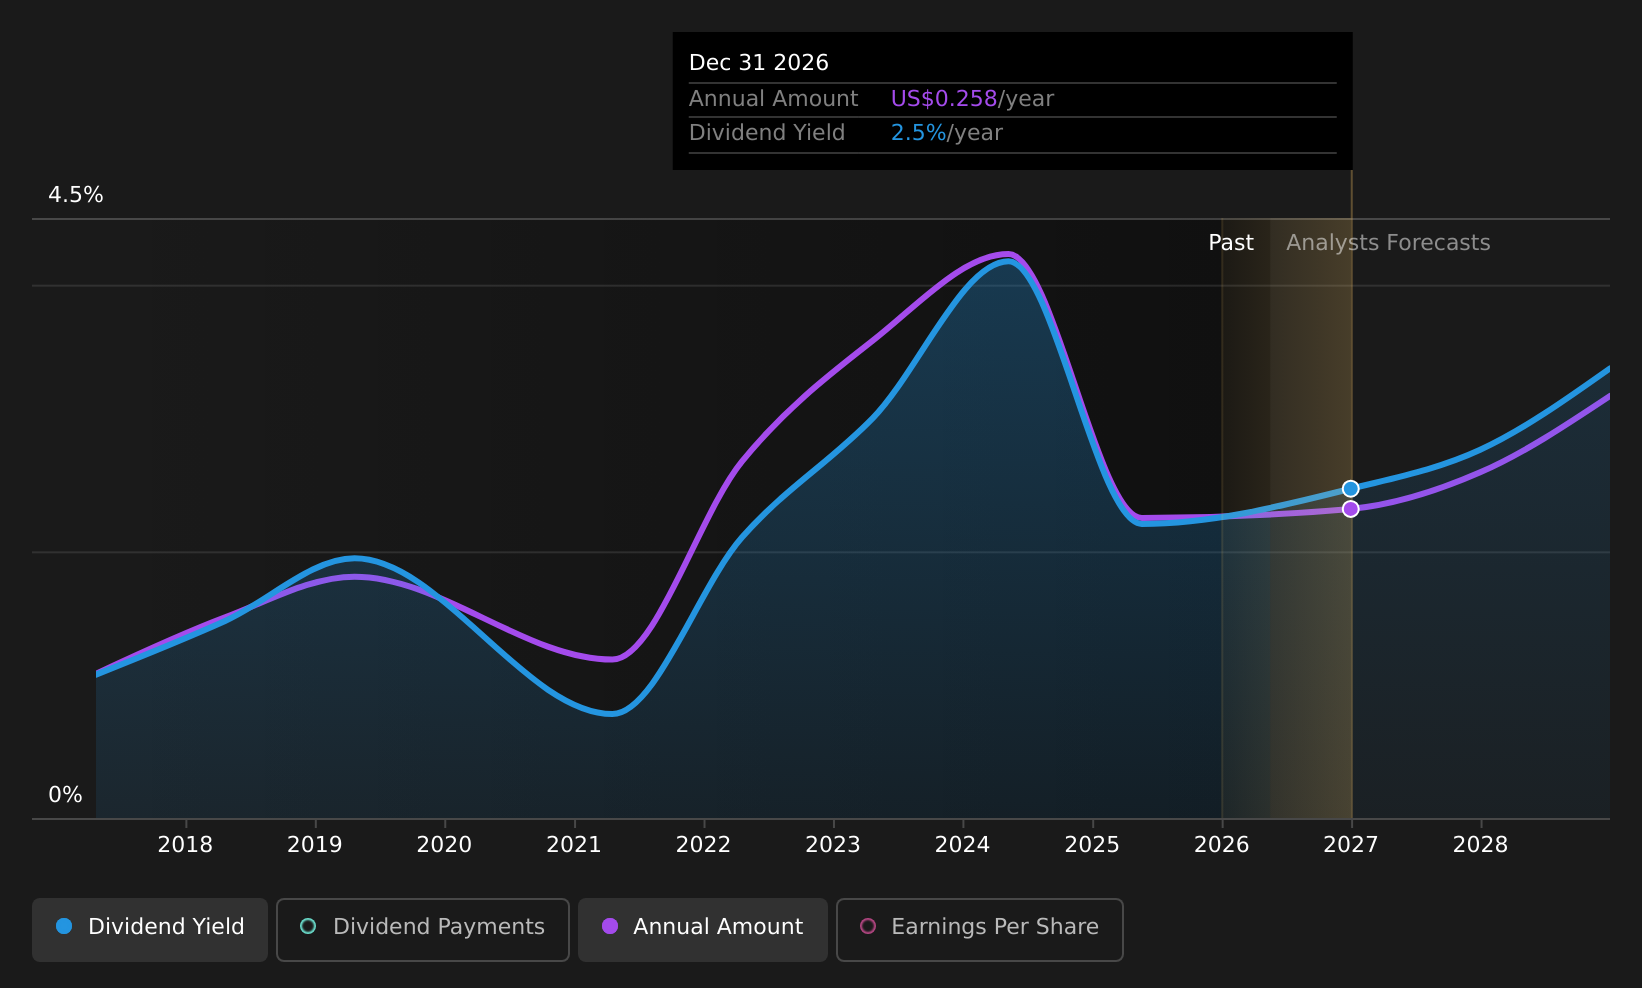Click the US$0.258/year tooltip value

(972, 99)
